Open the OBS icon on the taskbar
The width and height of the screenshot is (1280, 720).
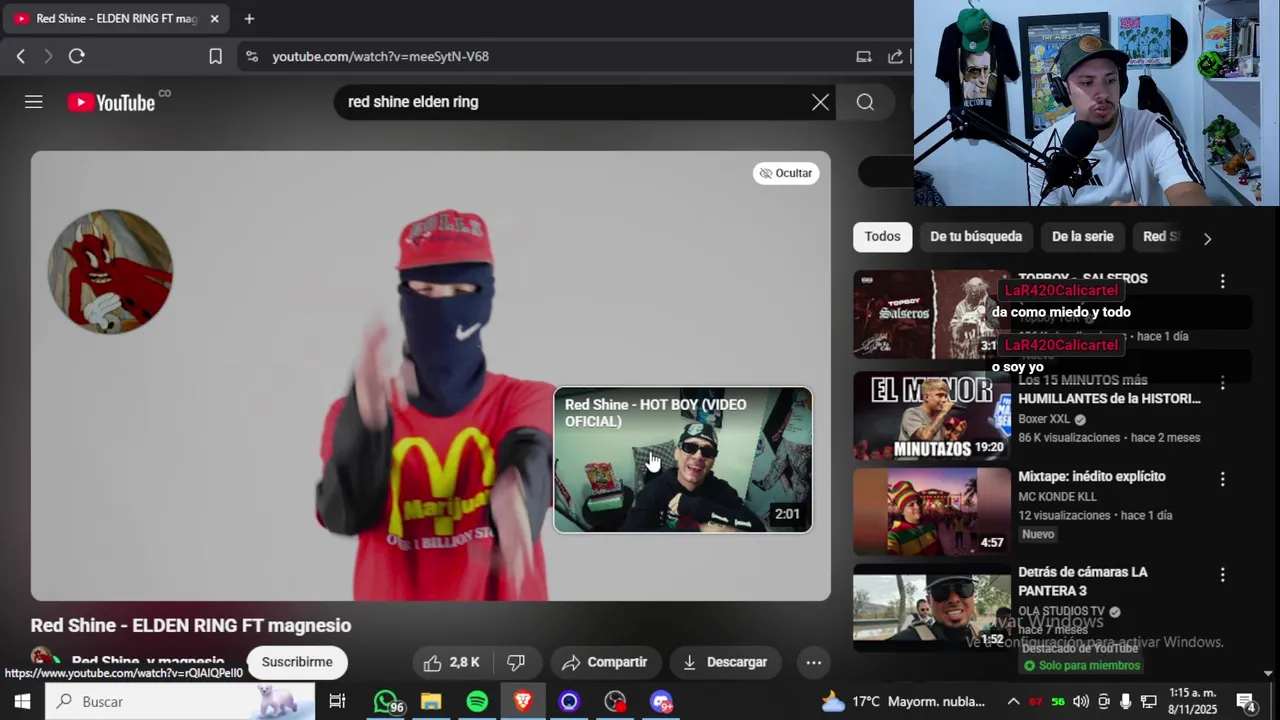(x=615, y=702)
